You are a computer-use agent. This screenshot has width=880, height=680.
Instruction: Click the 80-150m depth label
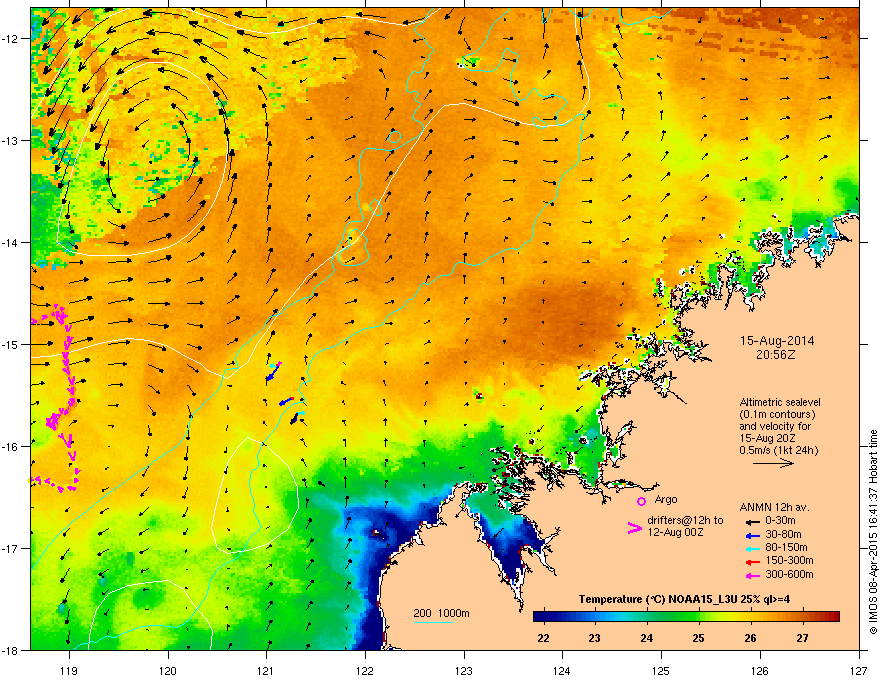click(786, 547)
